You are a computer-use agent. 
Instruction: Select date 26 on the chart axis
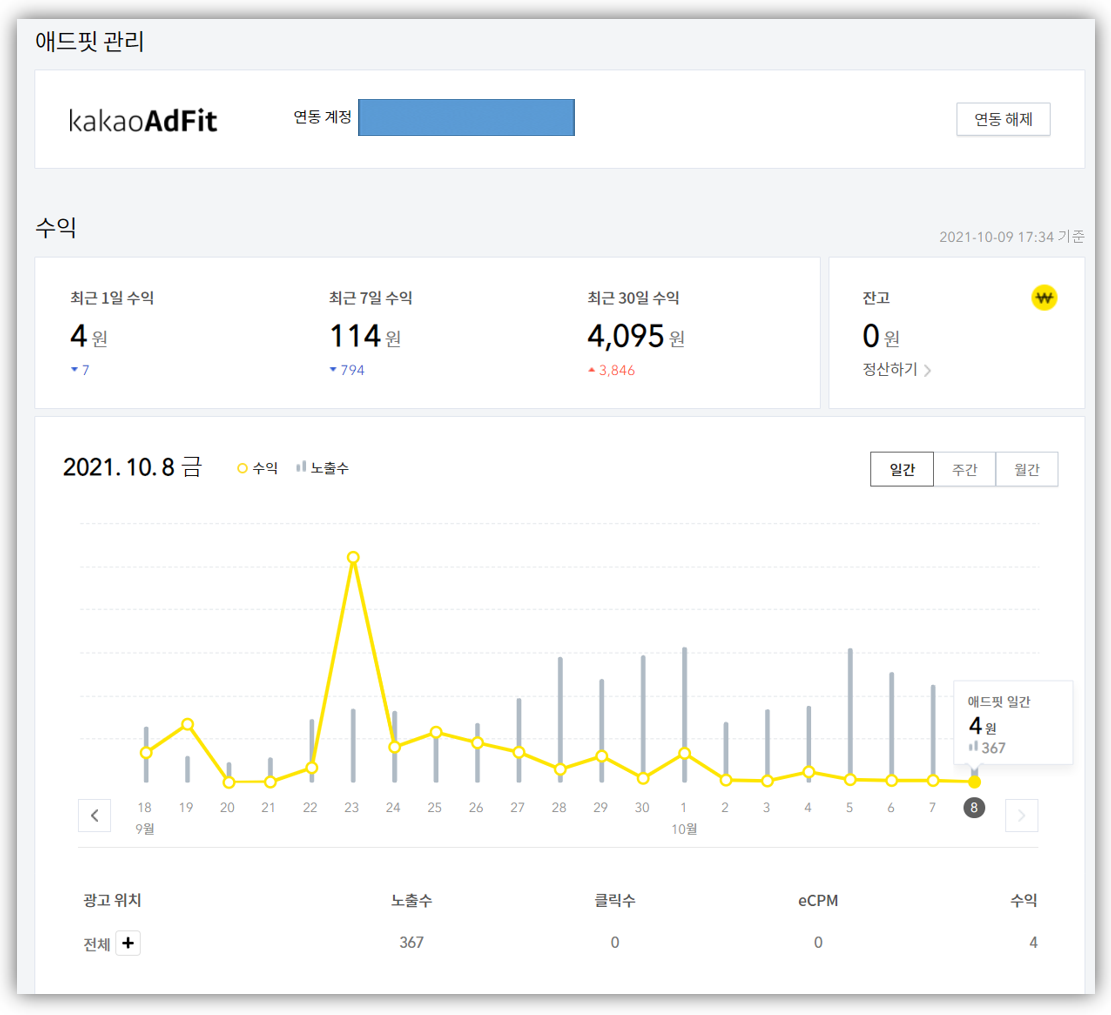coord(476,807)
